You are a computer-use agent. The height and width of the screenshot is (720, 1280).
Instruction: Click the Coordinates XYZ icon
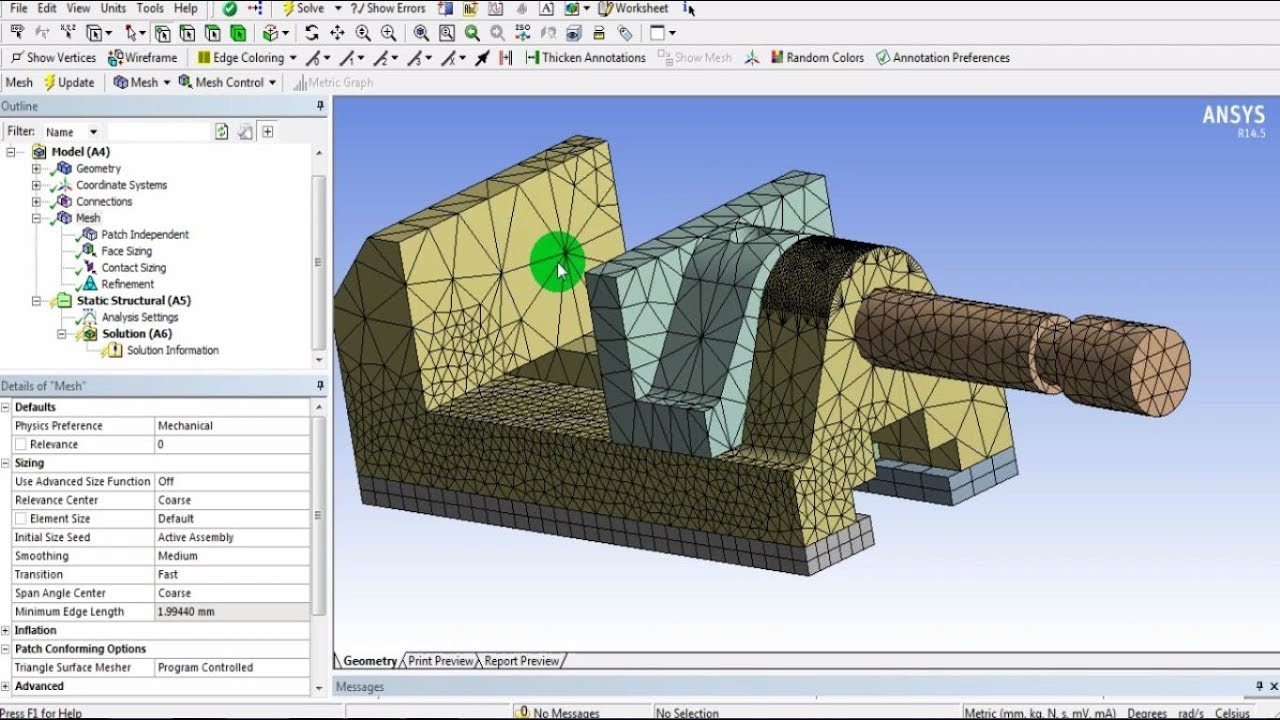(x=67, y=33)
